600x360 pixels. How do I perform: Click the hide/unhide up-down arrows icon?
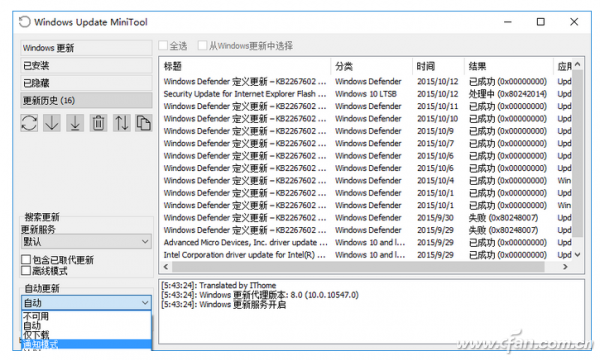click(122, 123)
